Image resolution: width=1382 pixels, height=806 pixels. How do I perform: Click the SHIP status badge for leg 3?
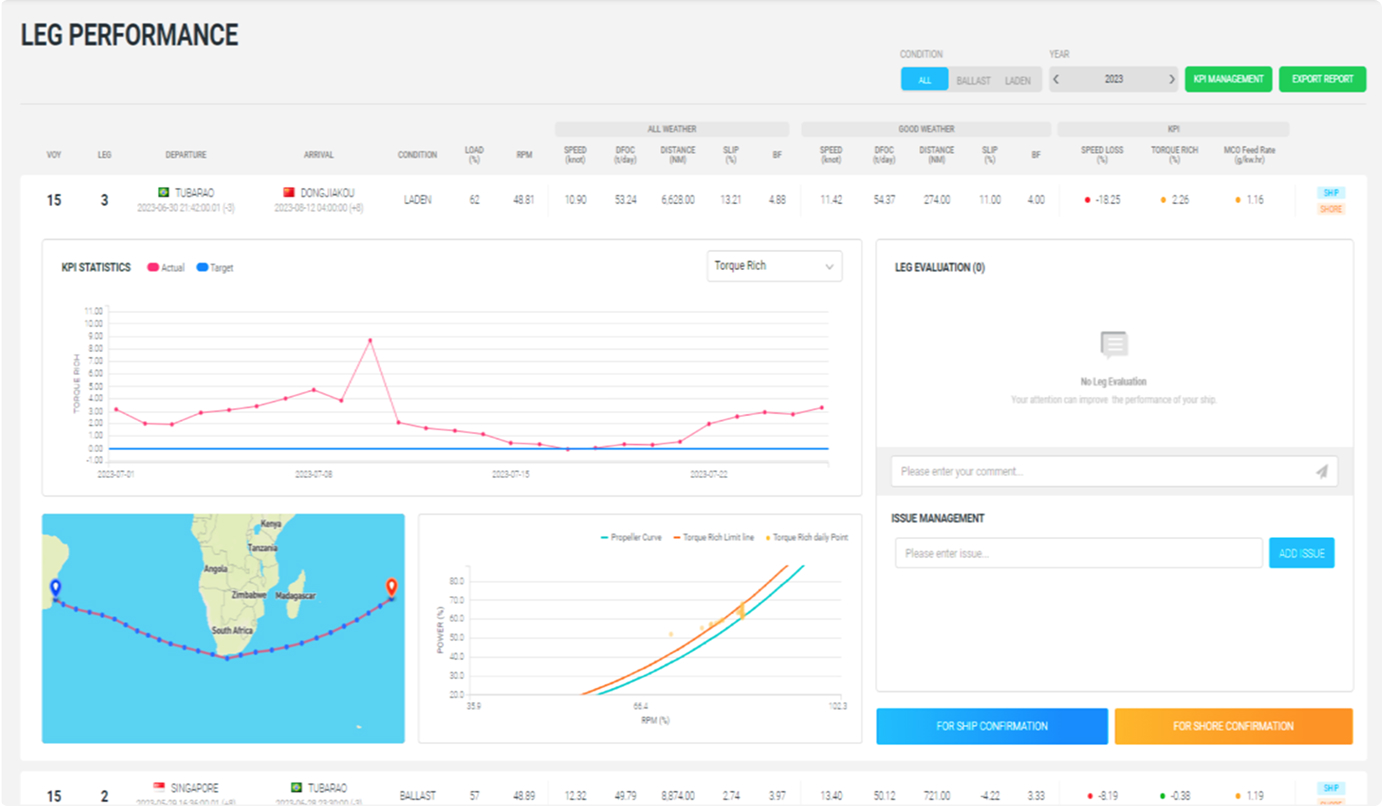(x=1331, y=192)
